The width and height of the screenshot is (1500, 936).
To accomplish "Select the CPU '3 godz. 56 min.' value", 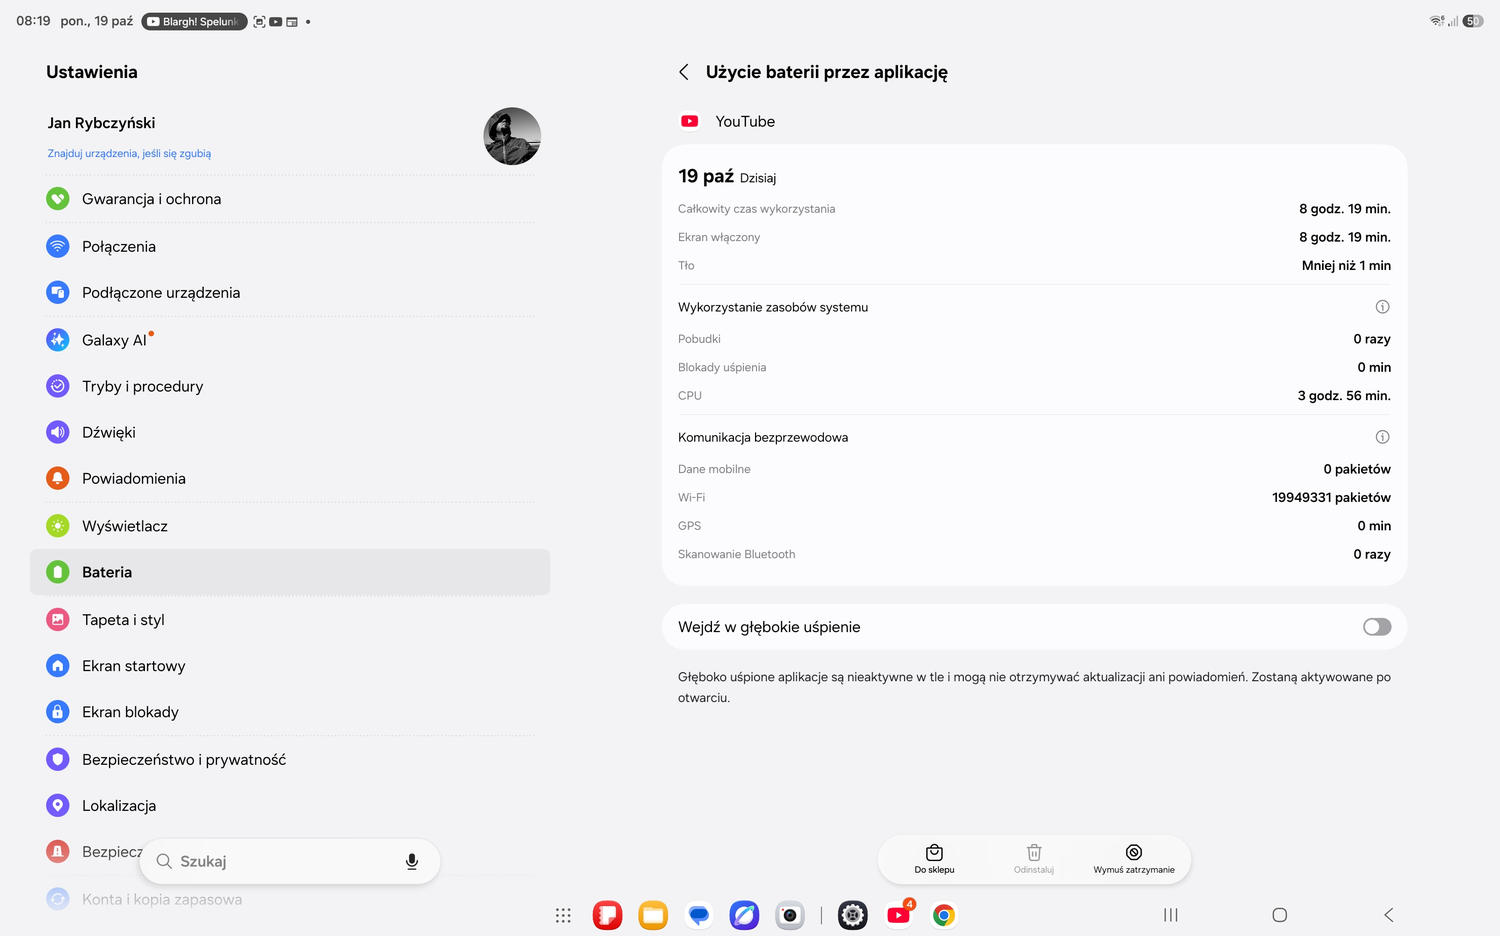I will click(x=1344, y=396).
